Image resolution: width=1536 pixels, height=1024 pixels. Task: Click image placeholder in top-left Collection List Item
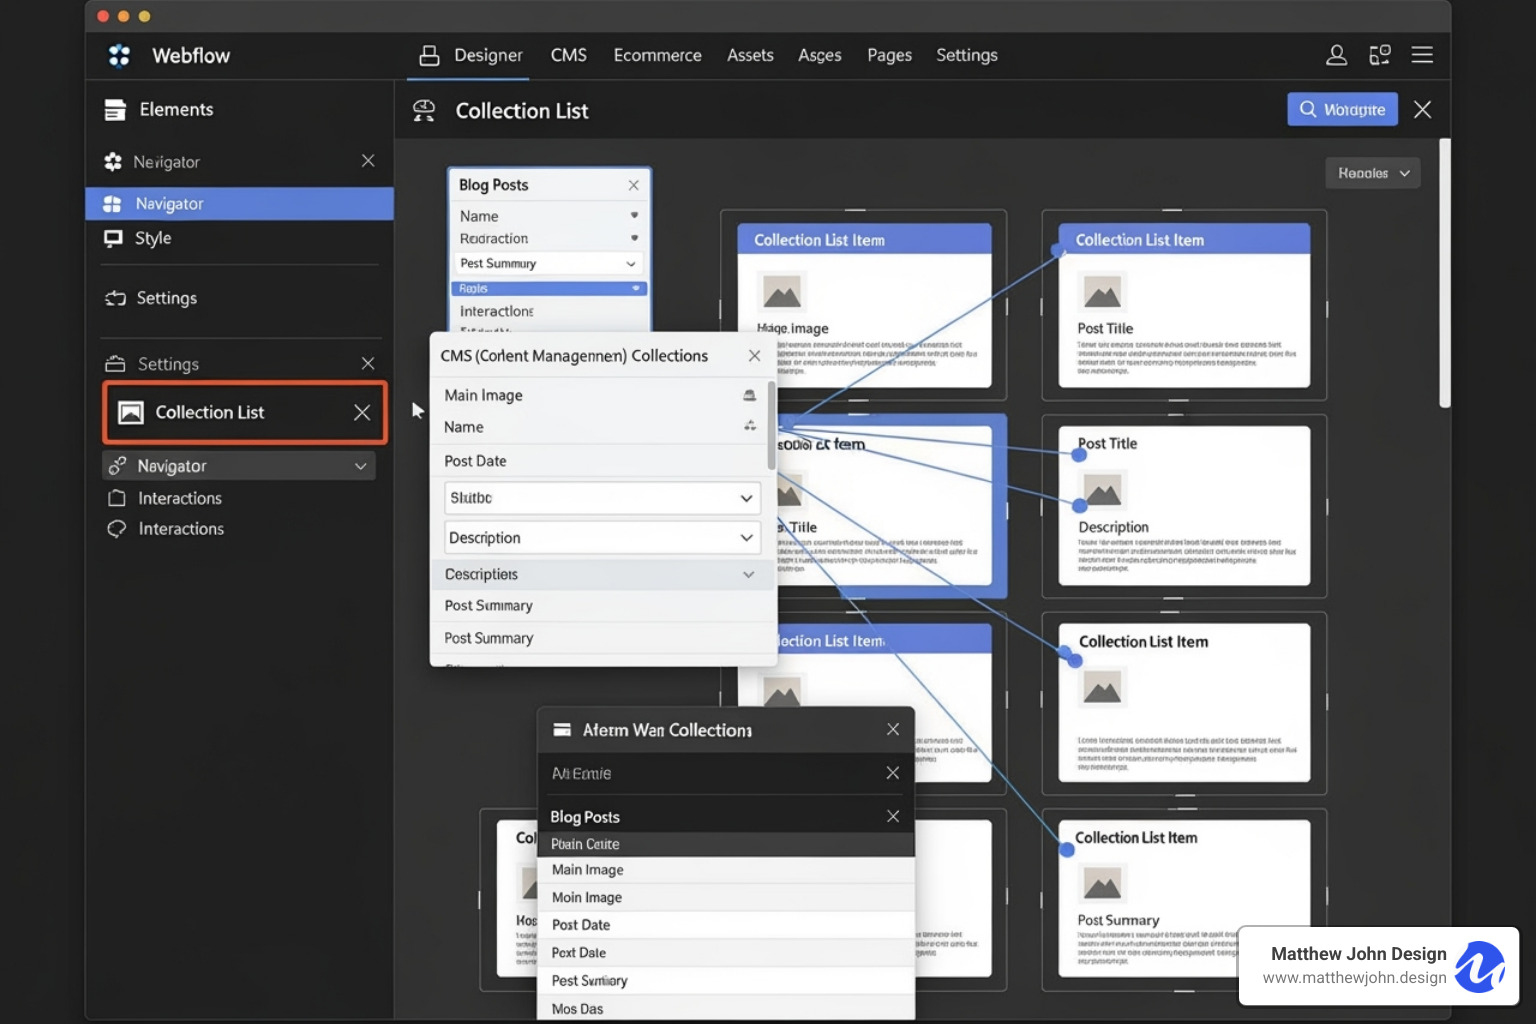(x=782, y=292)
